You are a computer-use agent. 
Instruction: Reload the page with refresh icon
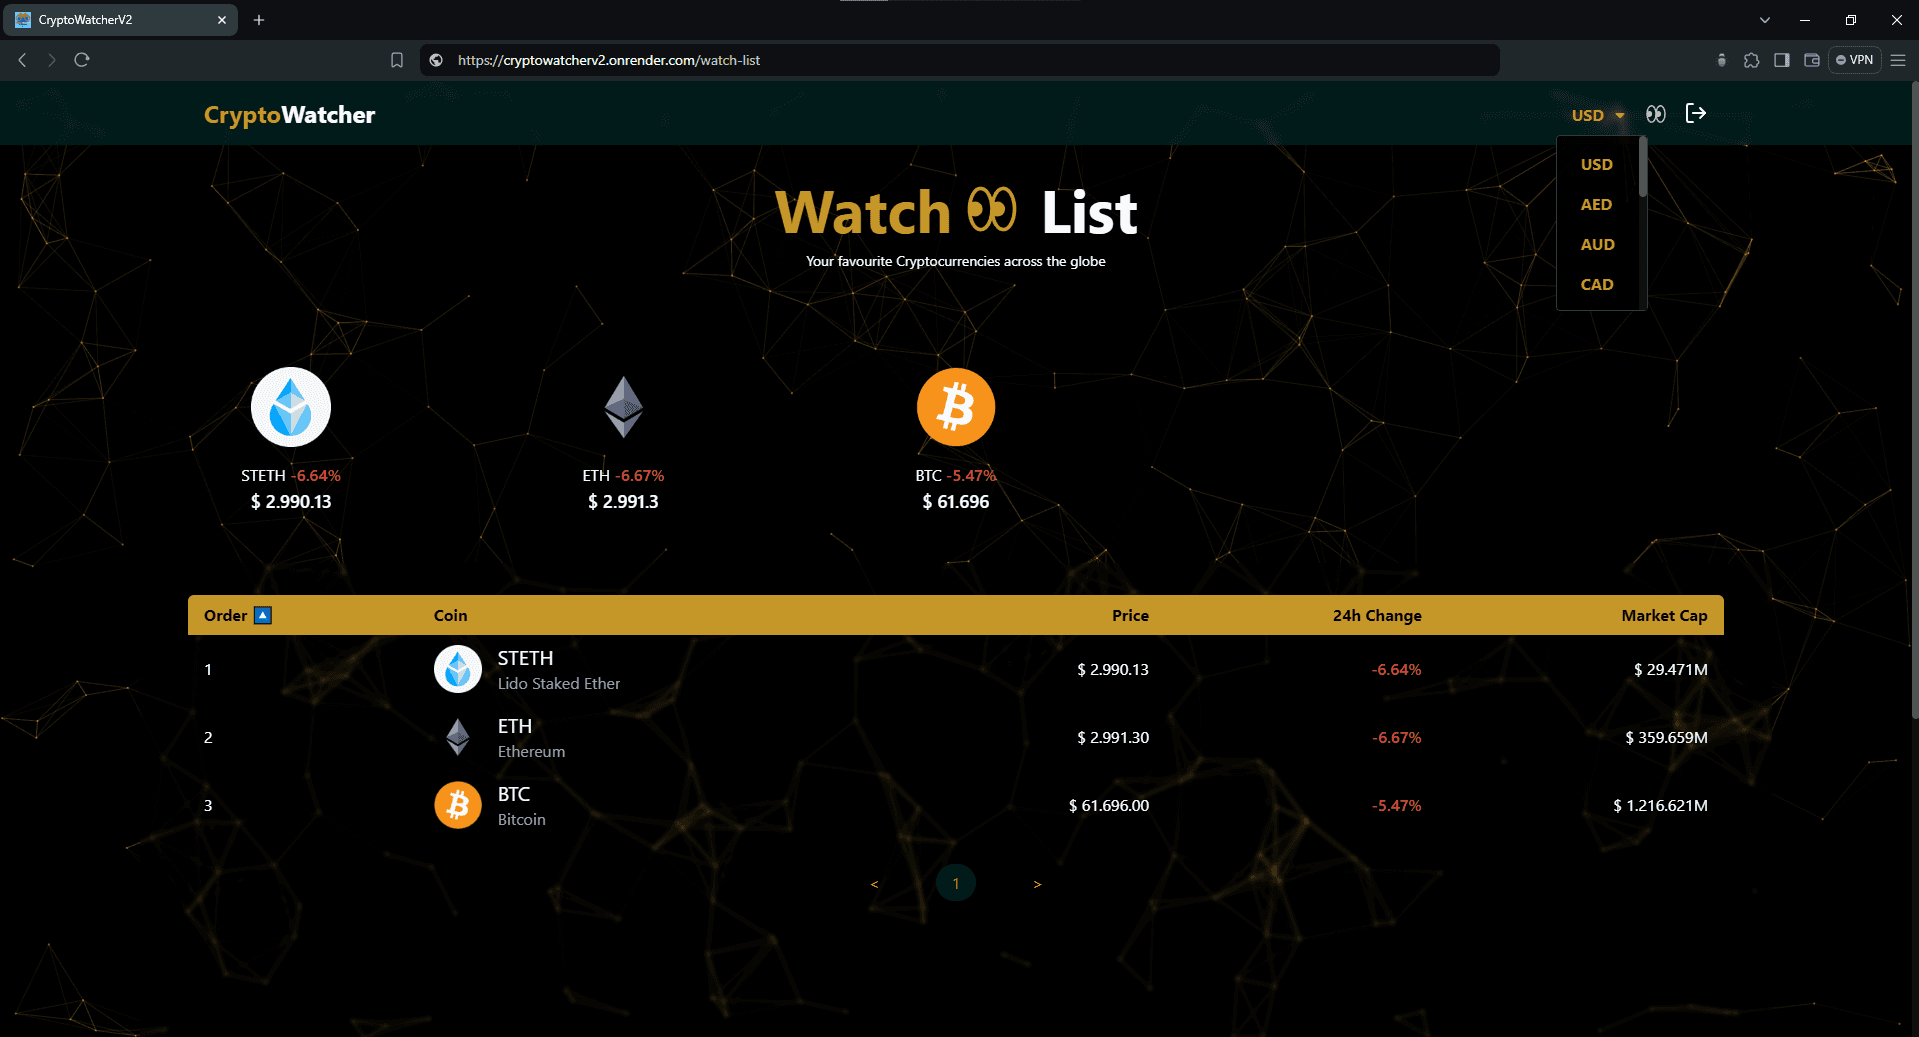point(82,60)
